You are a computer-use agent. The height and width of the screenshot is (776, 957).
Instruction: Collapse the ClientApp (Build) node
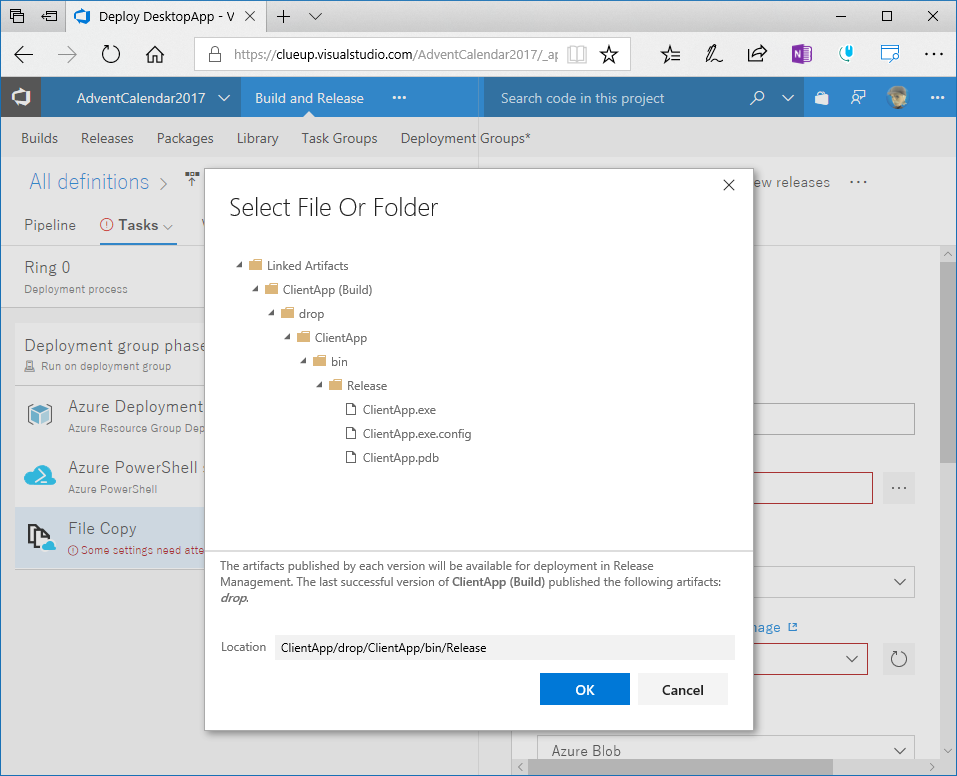pyautogui.click(x=255, y=289)
